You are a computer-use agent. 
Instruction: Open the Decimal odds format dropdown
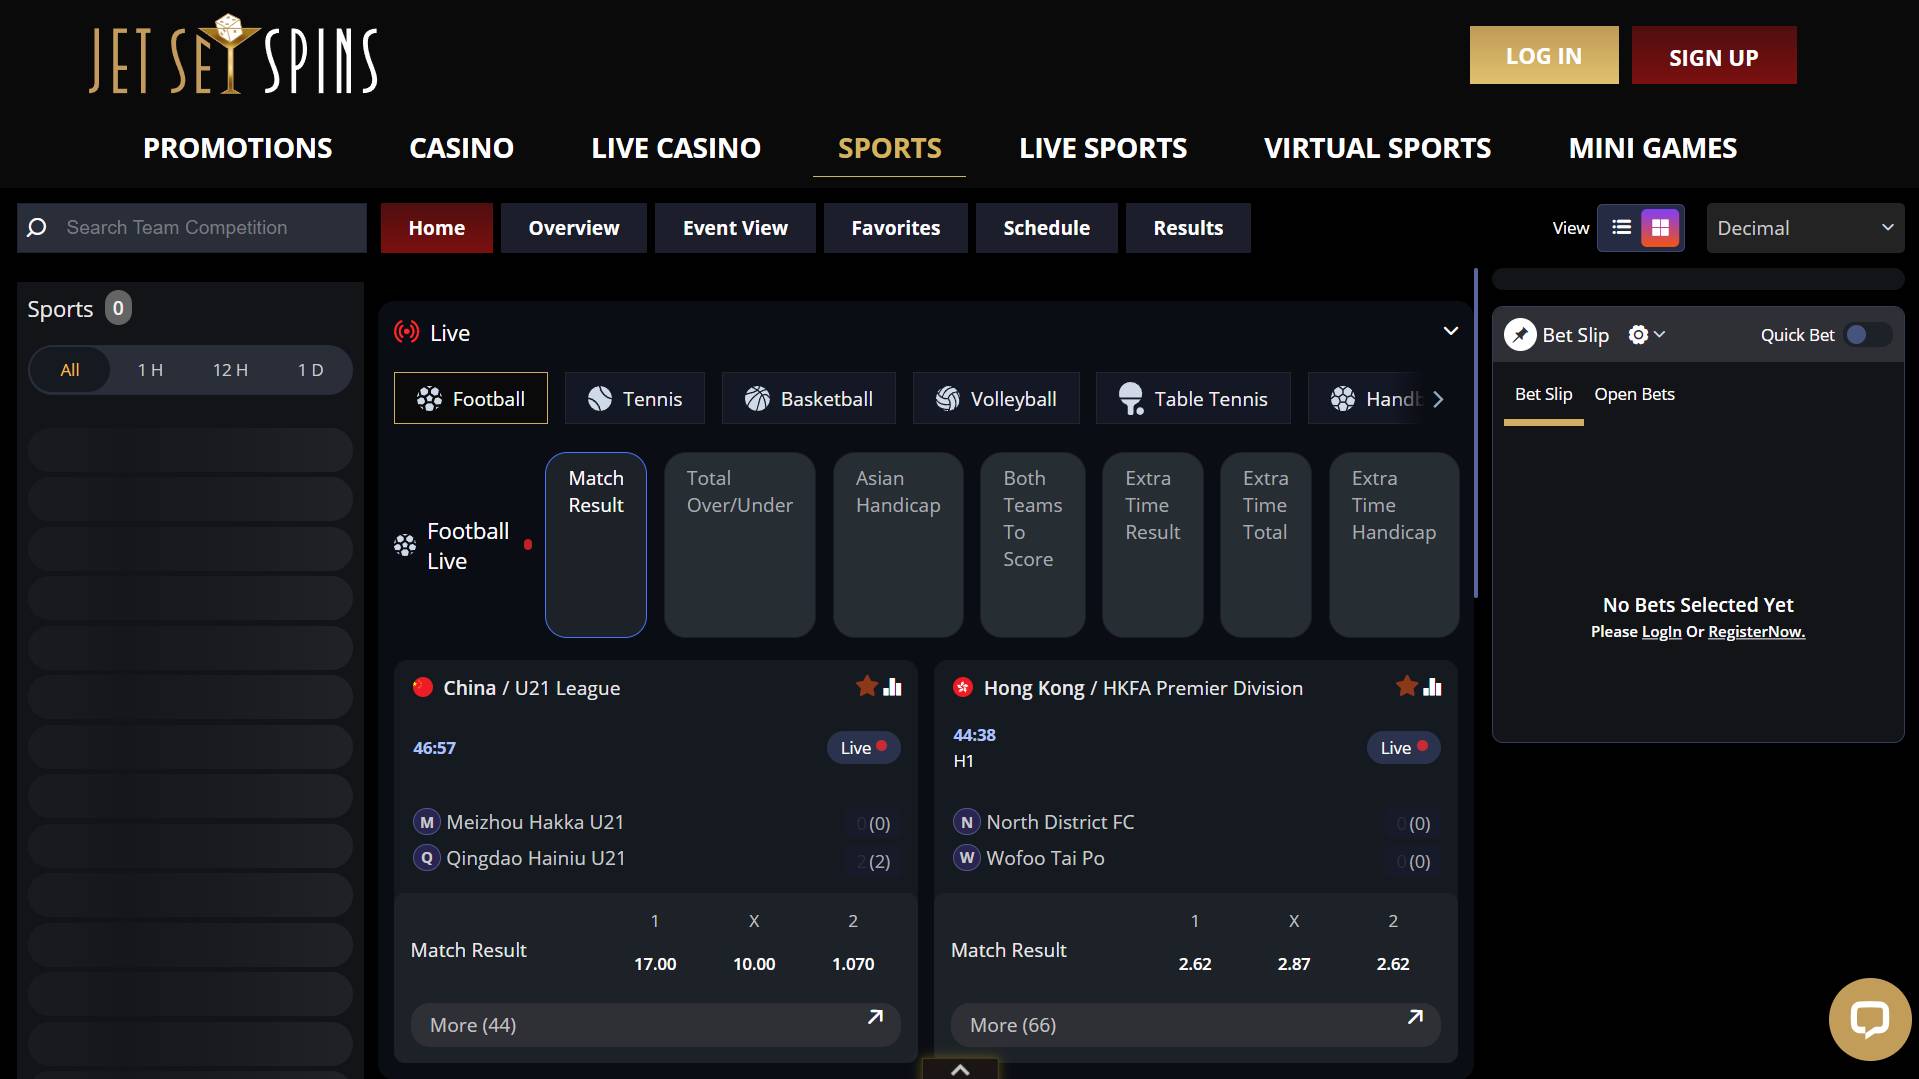1804,228
